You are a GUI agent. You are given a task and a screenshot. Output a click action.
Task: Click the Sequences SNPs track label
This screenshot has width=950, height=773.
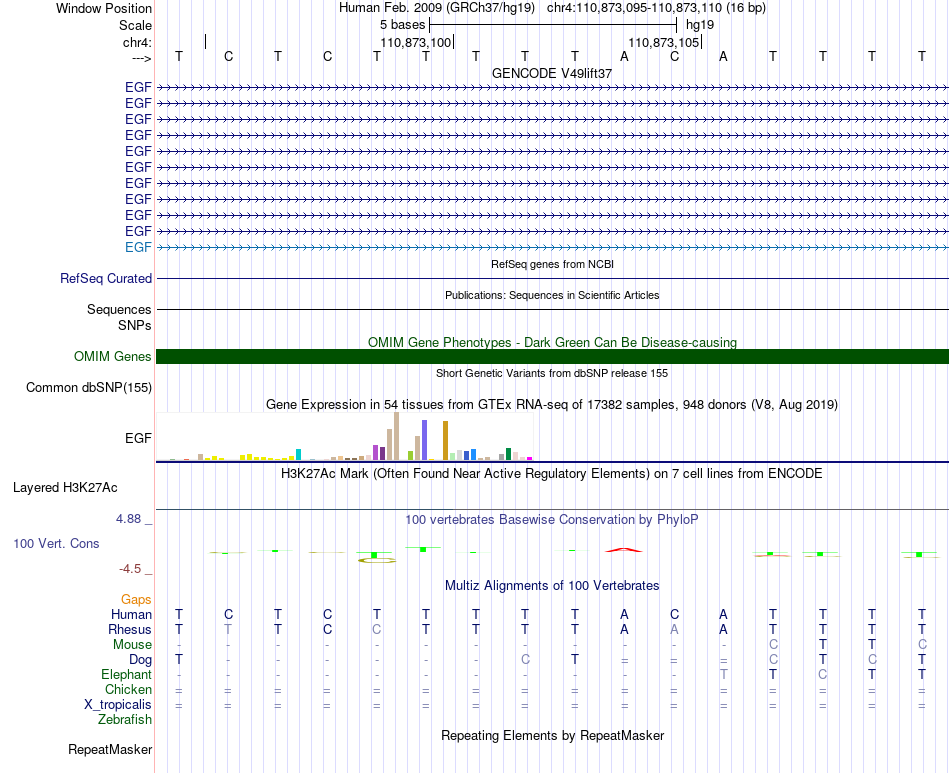(119, 317)
